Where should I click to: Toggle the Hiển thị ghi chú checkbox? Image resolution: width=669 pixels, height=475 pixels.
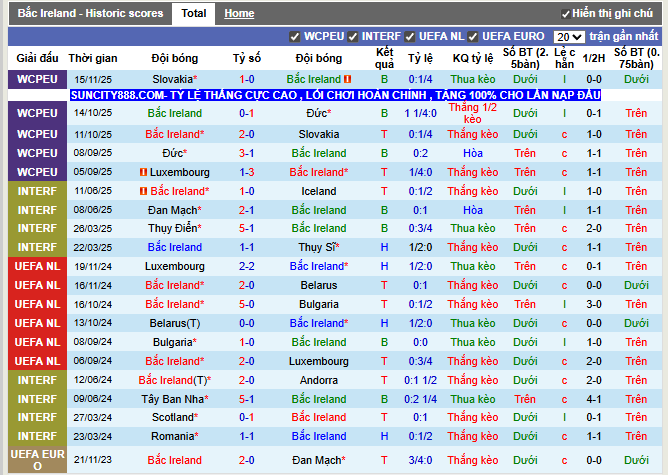coord(565,13)
